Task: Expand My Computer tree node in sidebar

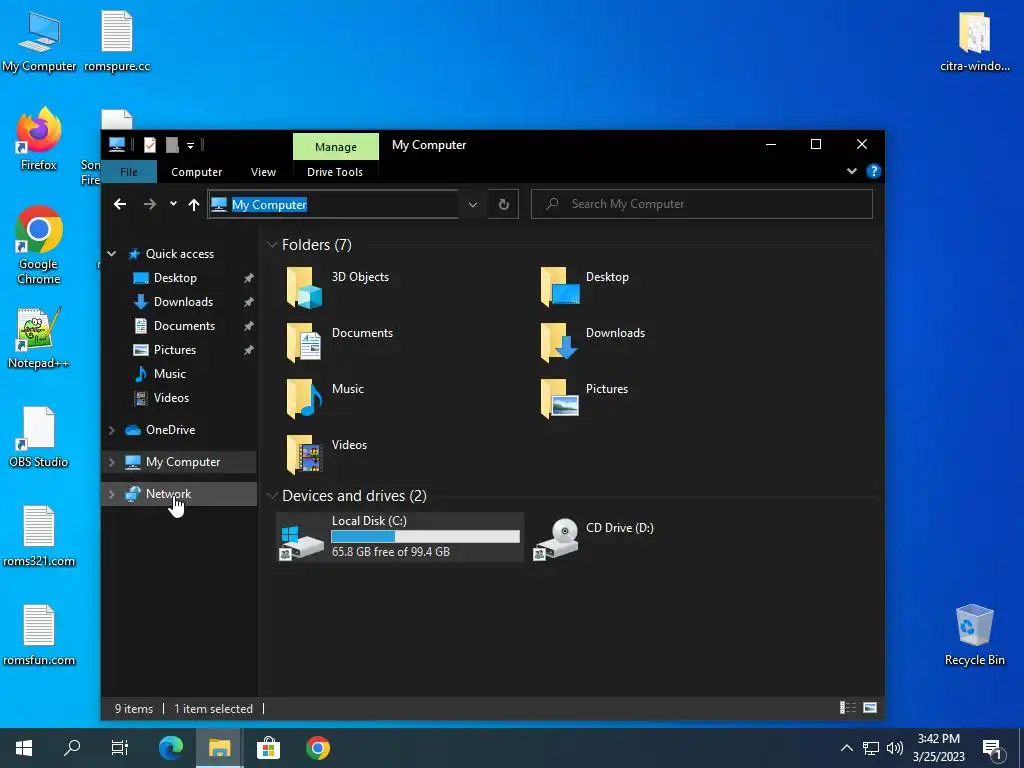Action: click(112, 462)
